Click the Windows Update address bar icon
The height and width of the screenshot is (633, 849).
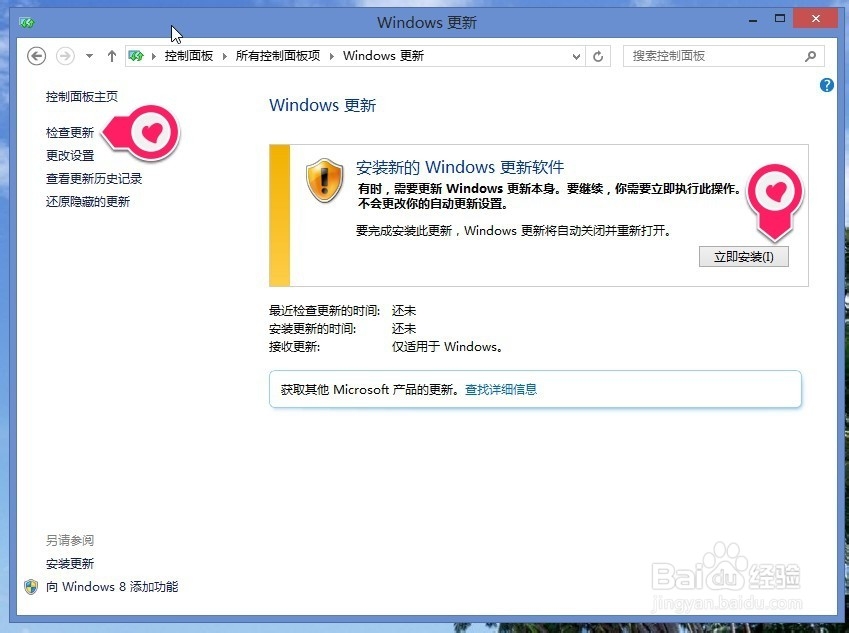[x=136, y=56]
